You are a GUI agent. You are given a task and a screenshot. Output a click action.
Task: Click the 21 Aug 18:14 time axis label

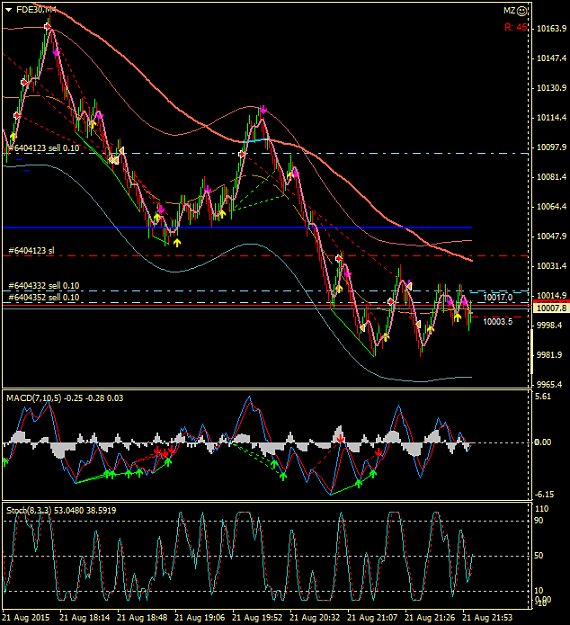click(85, 618)
